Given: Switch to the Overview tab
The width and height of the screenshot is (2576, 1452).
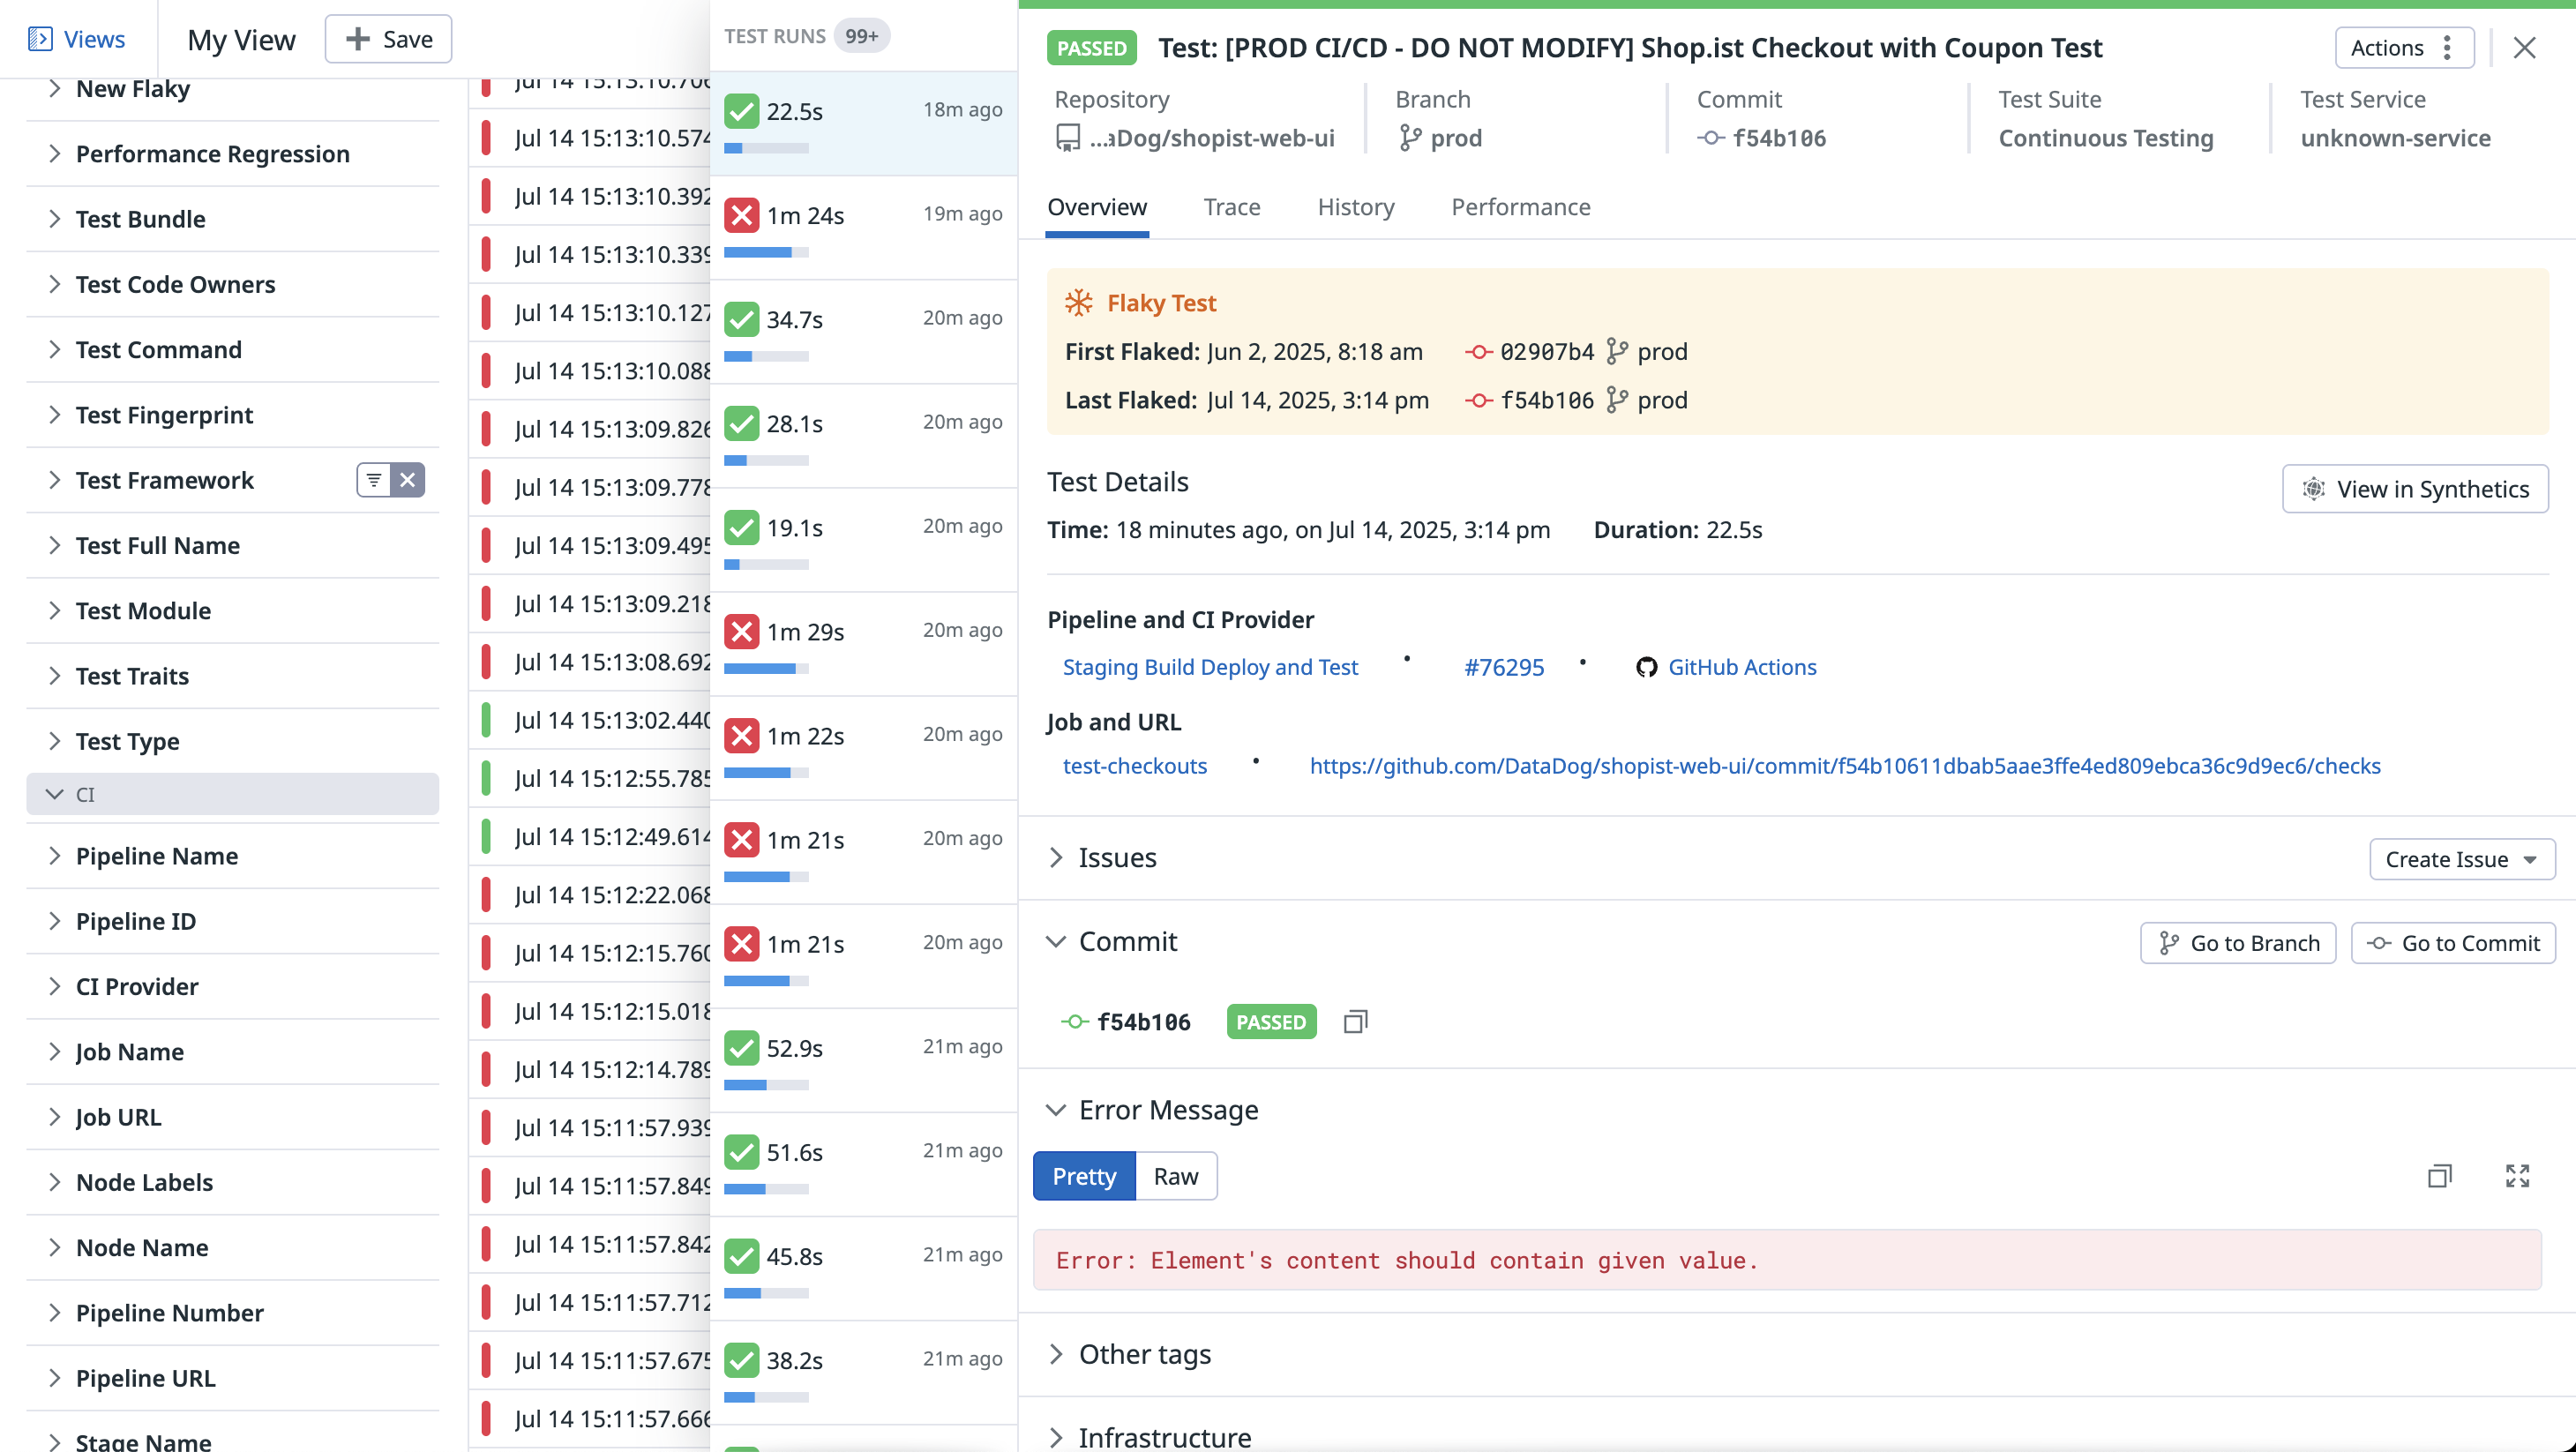Looking at the screenshot, I should (1097, 207).
